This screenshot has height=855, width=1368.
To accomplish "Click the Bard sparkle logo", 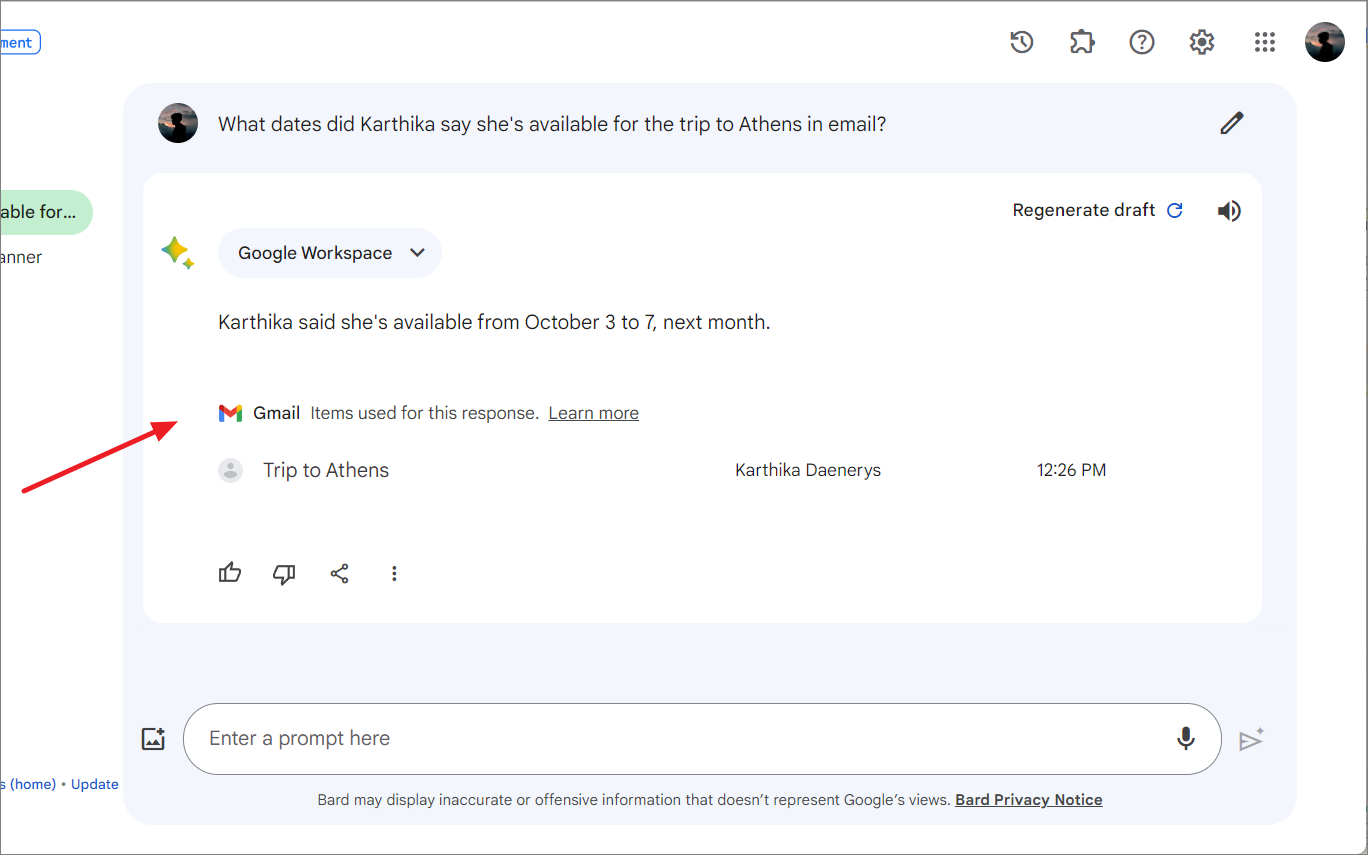I will tap(178, 253).
